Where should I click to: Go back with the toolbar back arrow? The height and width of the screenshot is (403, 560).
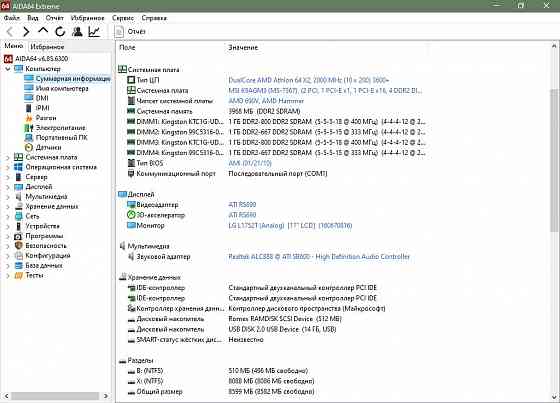(x=10, y=32)
